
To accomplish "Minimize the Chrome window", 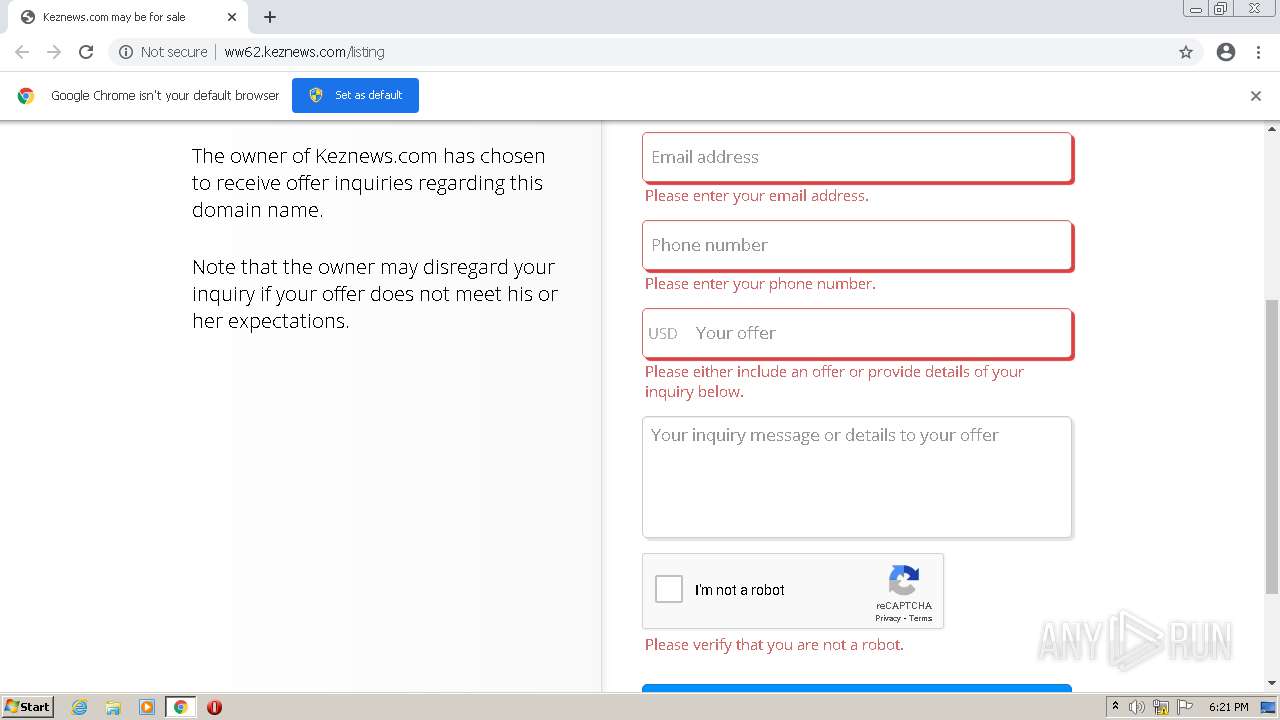I will click(1195, 9).
